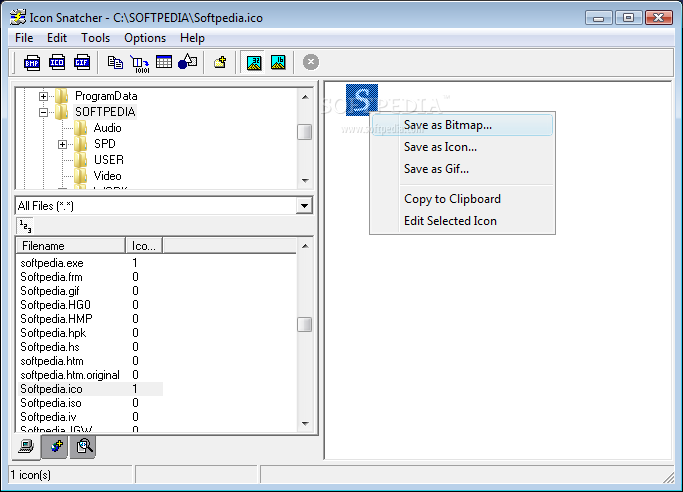Select Softpedia.hpk in file list
The height and width of the screenshot is (492, 683).
pos(53,333)
